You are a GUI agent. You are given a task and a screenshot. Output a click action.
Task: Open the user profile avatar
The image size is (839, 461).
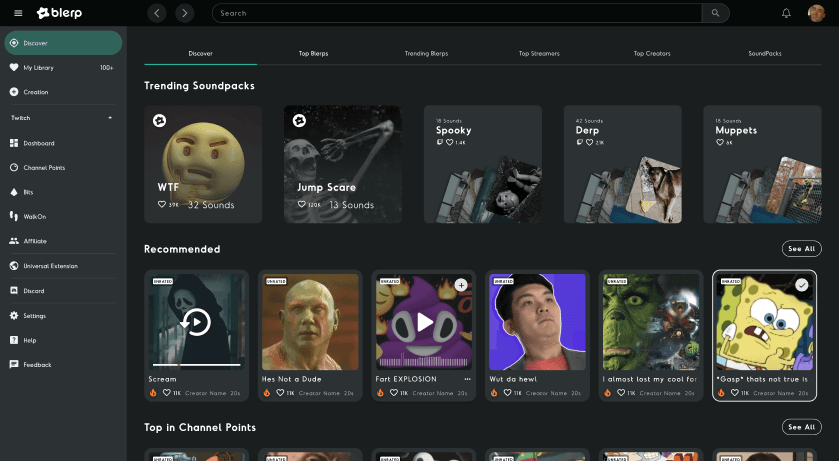(x=816, y=13)
